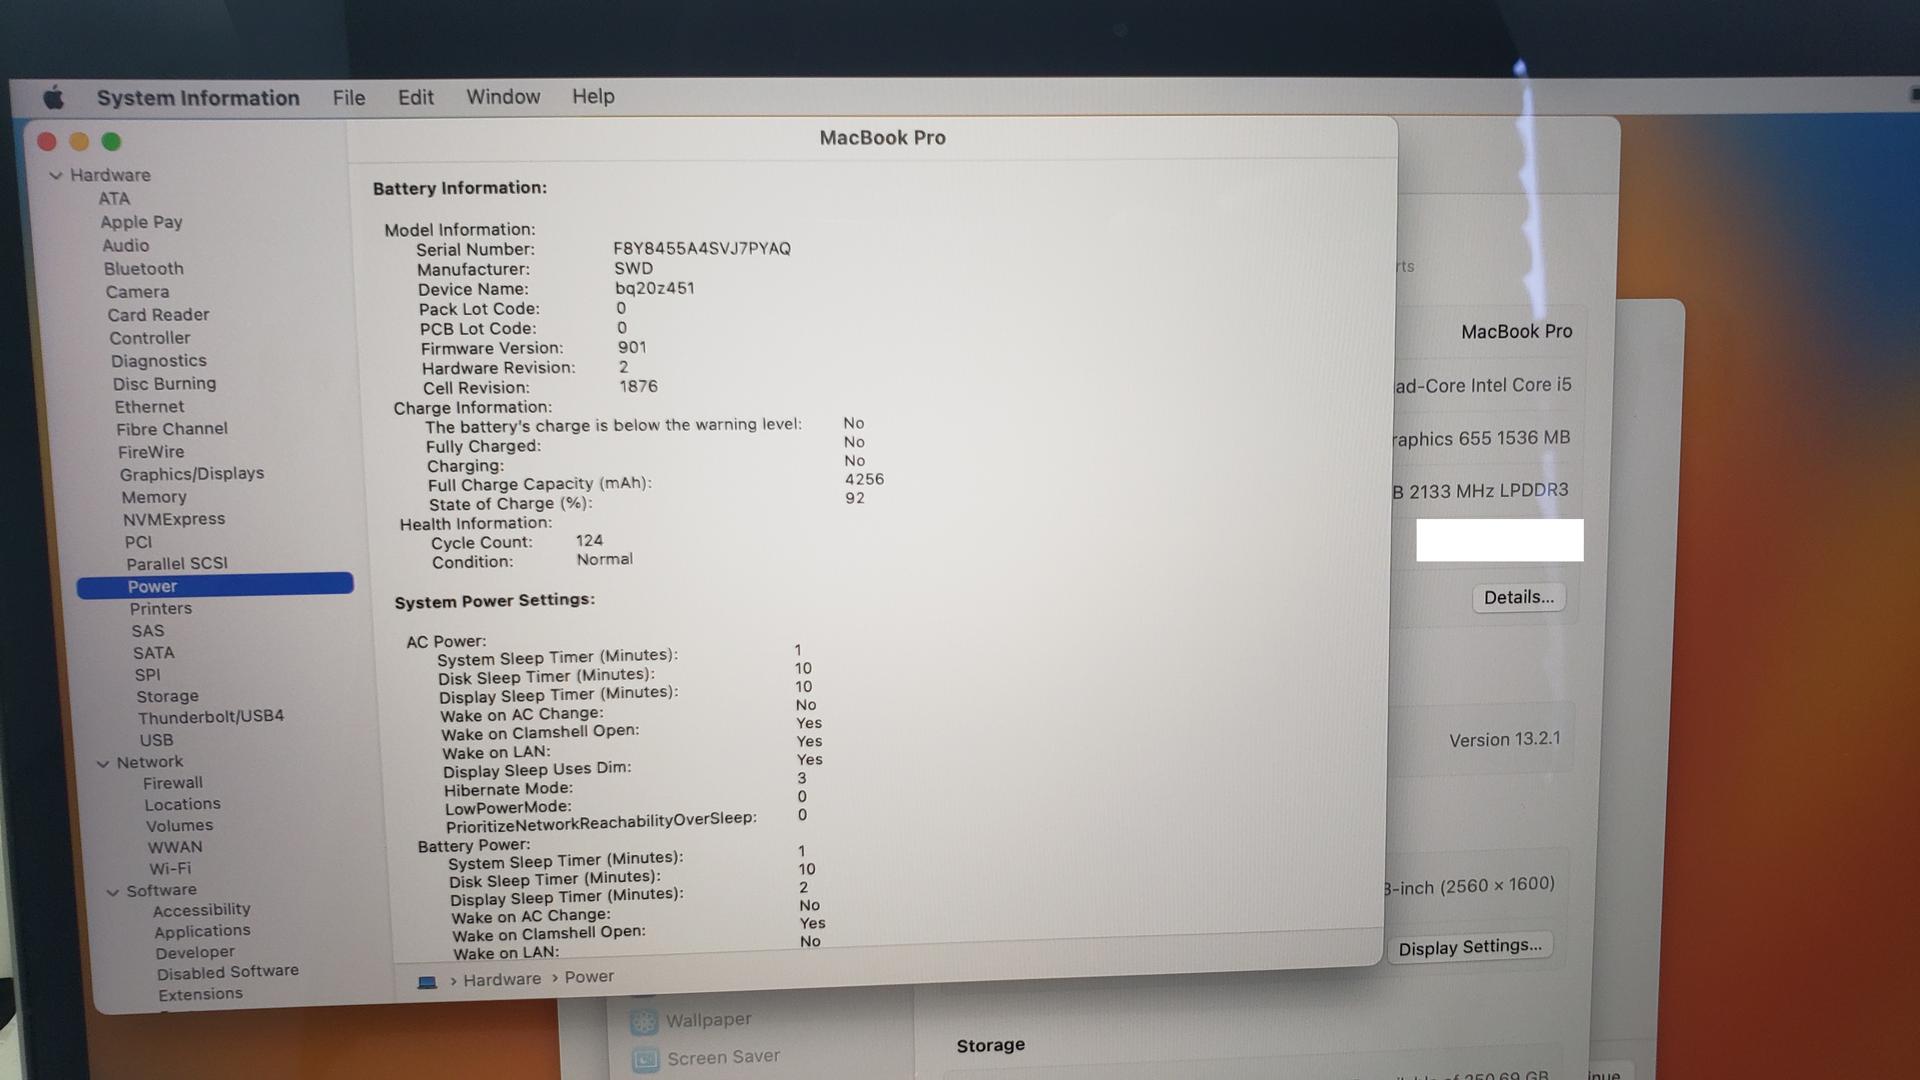Click Version 13.2.1 text in About window
The image size is (1920, 1080).
tap(1505, 740)
